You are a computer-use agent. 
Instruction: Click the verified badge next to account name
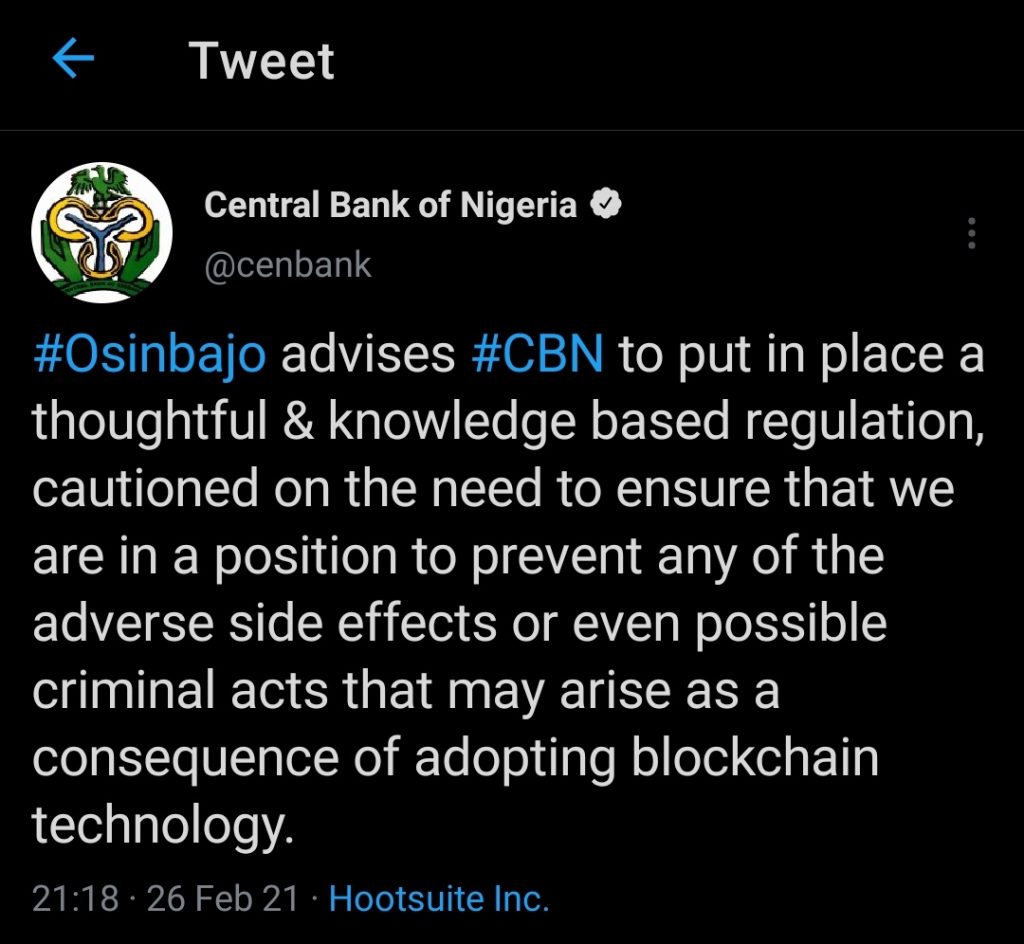pos(607,205)
